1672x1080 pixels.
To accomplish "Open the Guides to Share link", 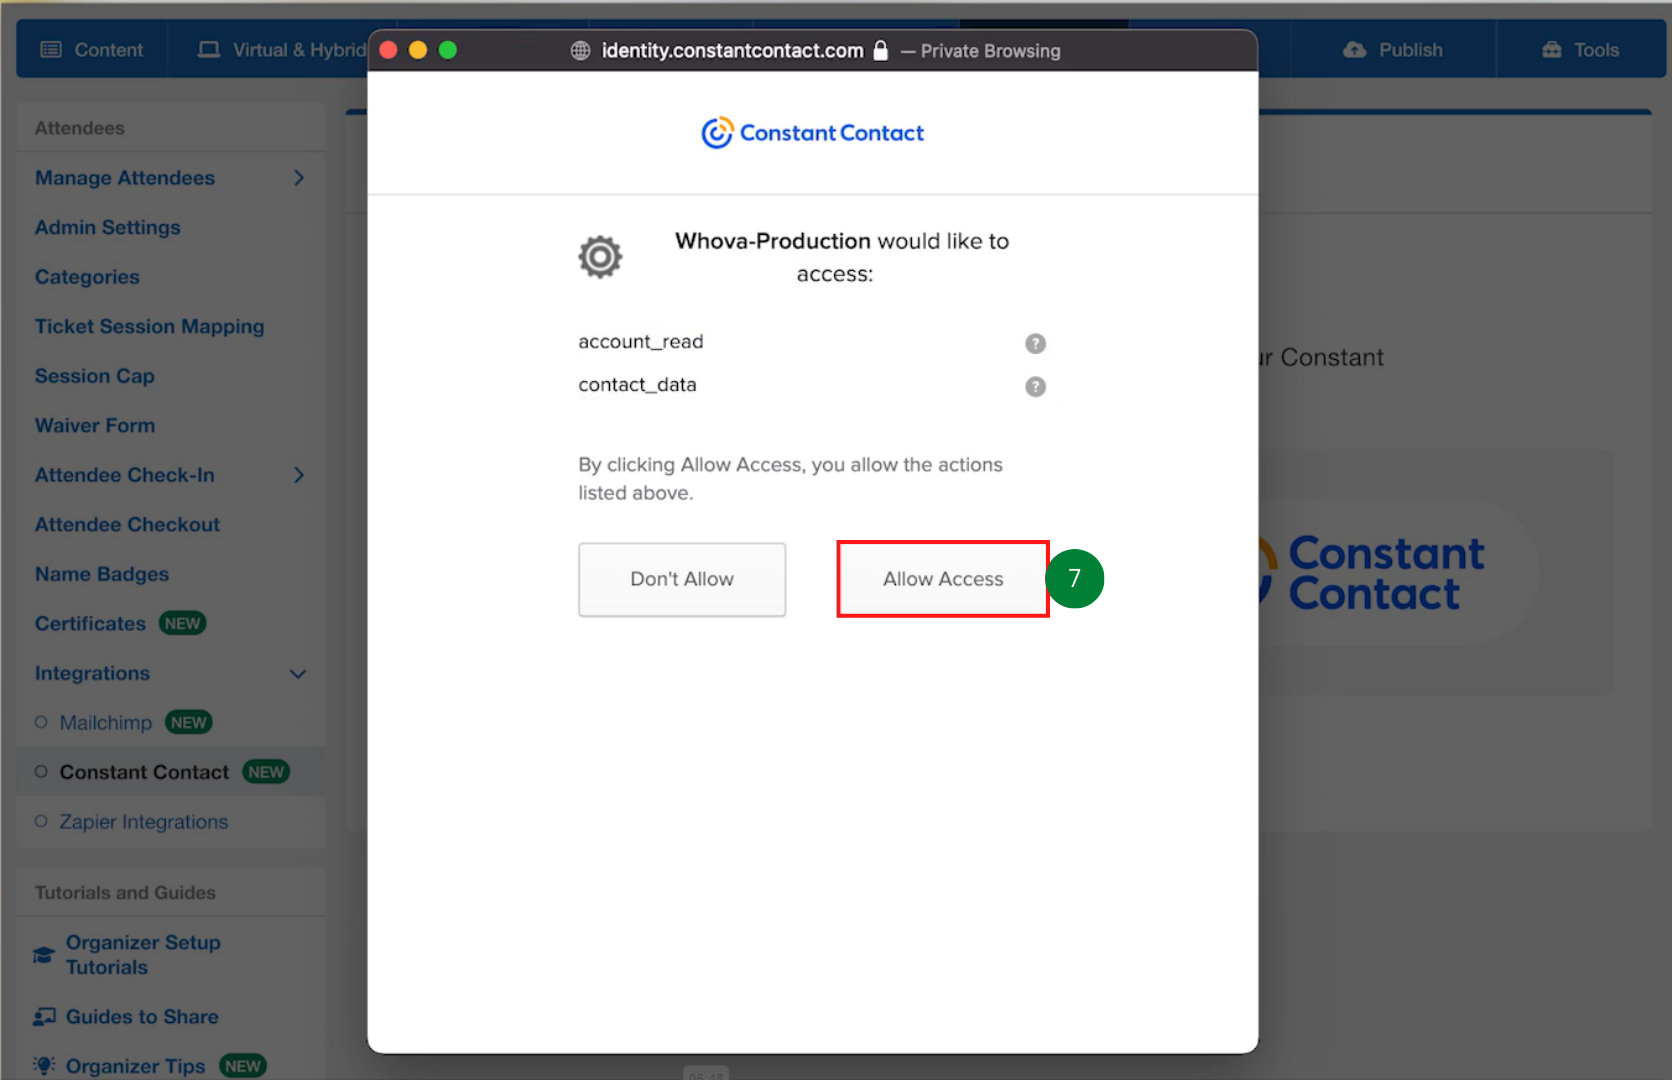I will tap(142, 1017).
